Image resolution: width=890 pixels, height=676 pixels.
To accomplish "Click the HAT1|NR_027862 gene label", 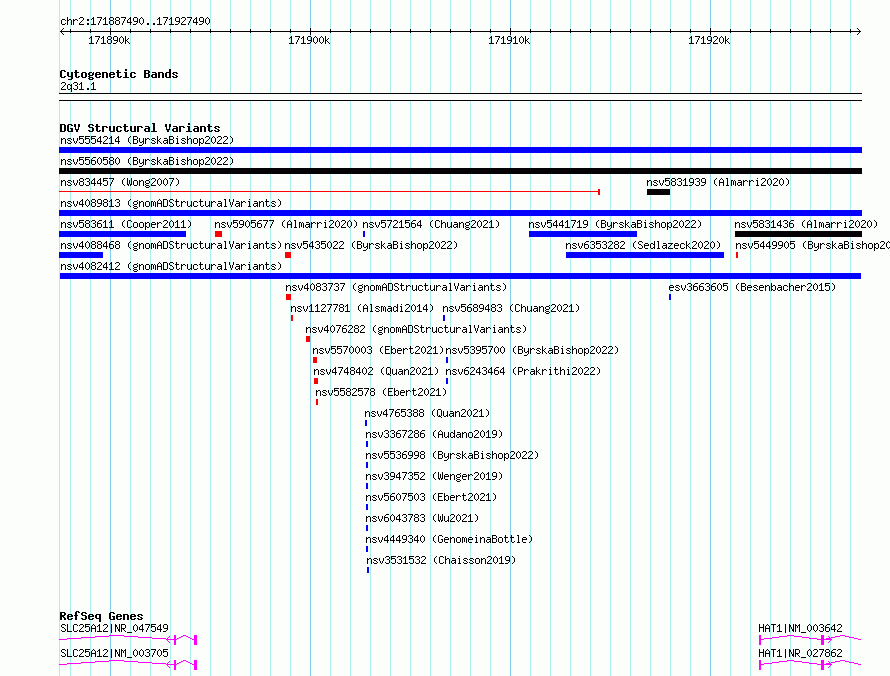I will coord(800,653).
